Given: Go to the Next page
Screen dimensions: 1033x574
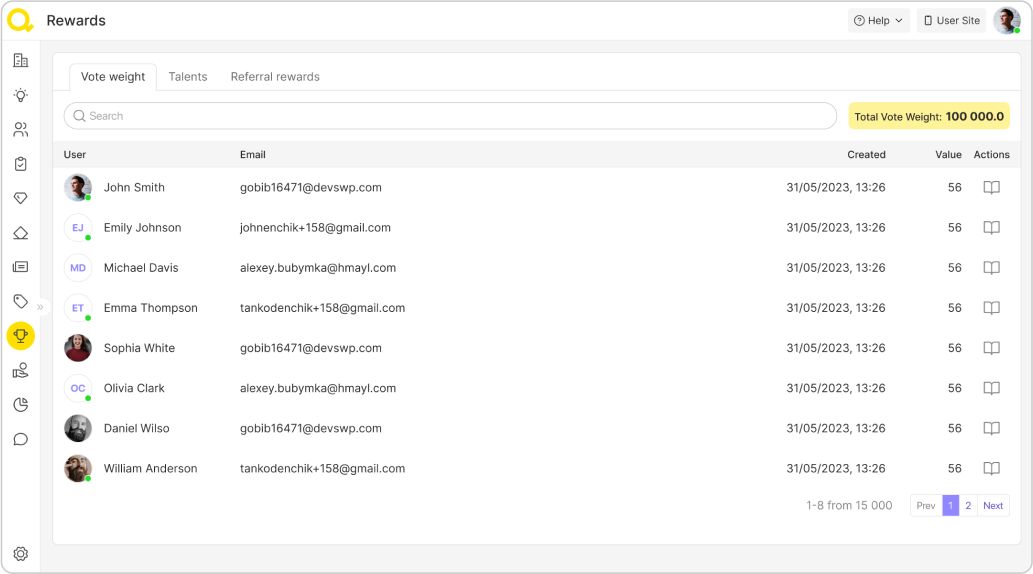Looking at the screenshot, I should point(993,506).
